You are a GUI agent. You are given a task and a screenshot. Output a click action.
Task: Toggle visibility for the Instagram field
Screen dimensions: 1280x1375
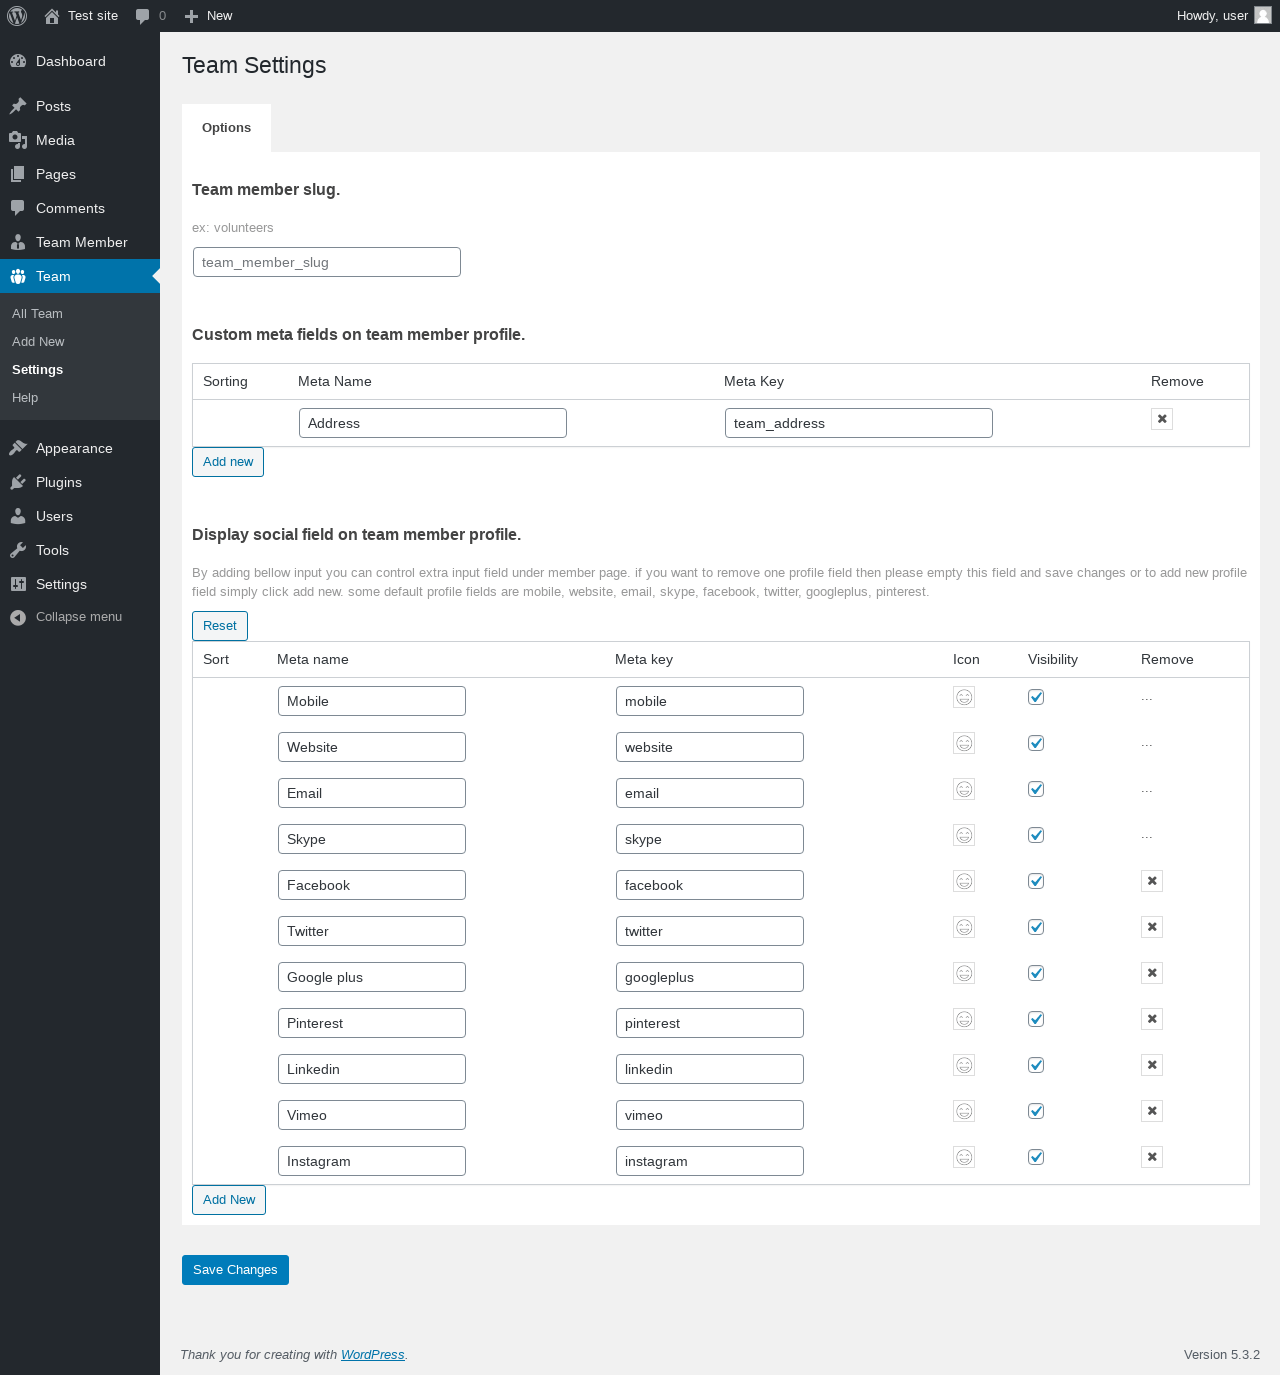[x=1036, y=1157]
